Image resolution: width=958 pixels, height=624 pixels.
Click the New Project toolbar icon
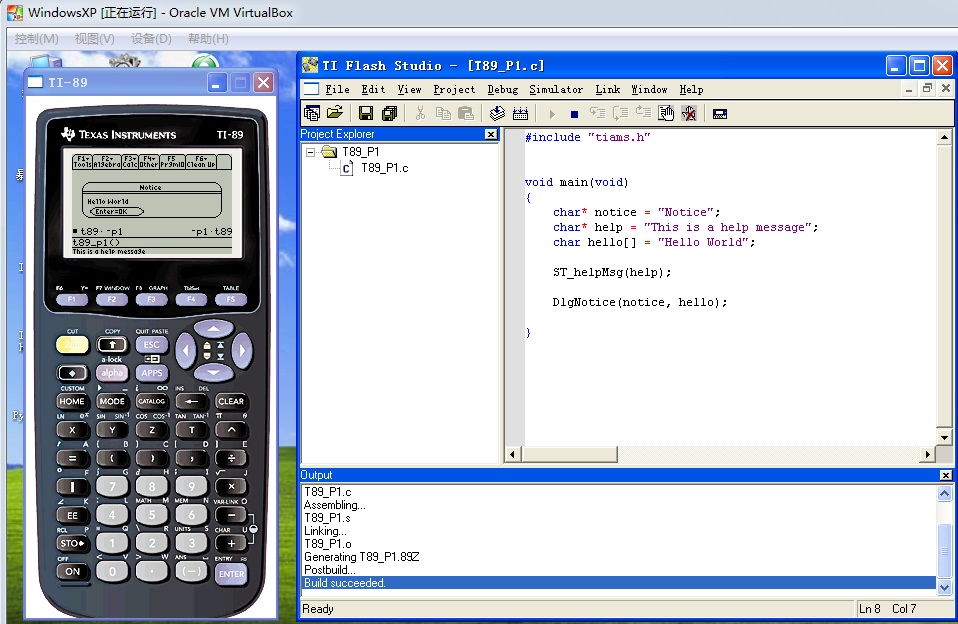312,113
